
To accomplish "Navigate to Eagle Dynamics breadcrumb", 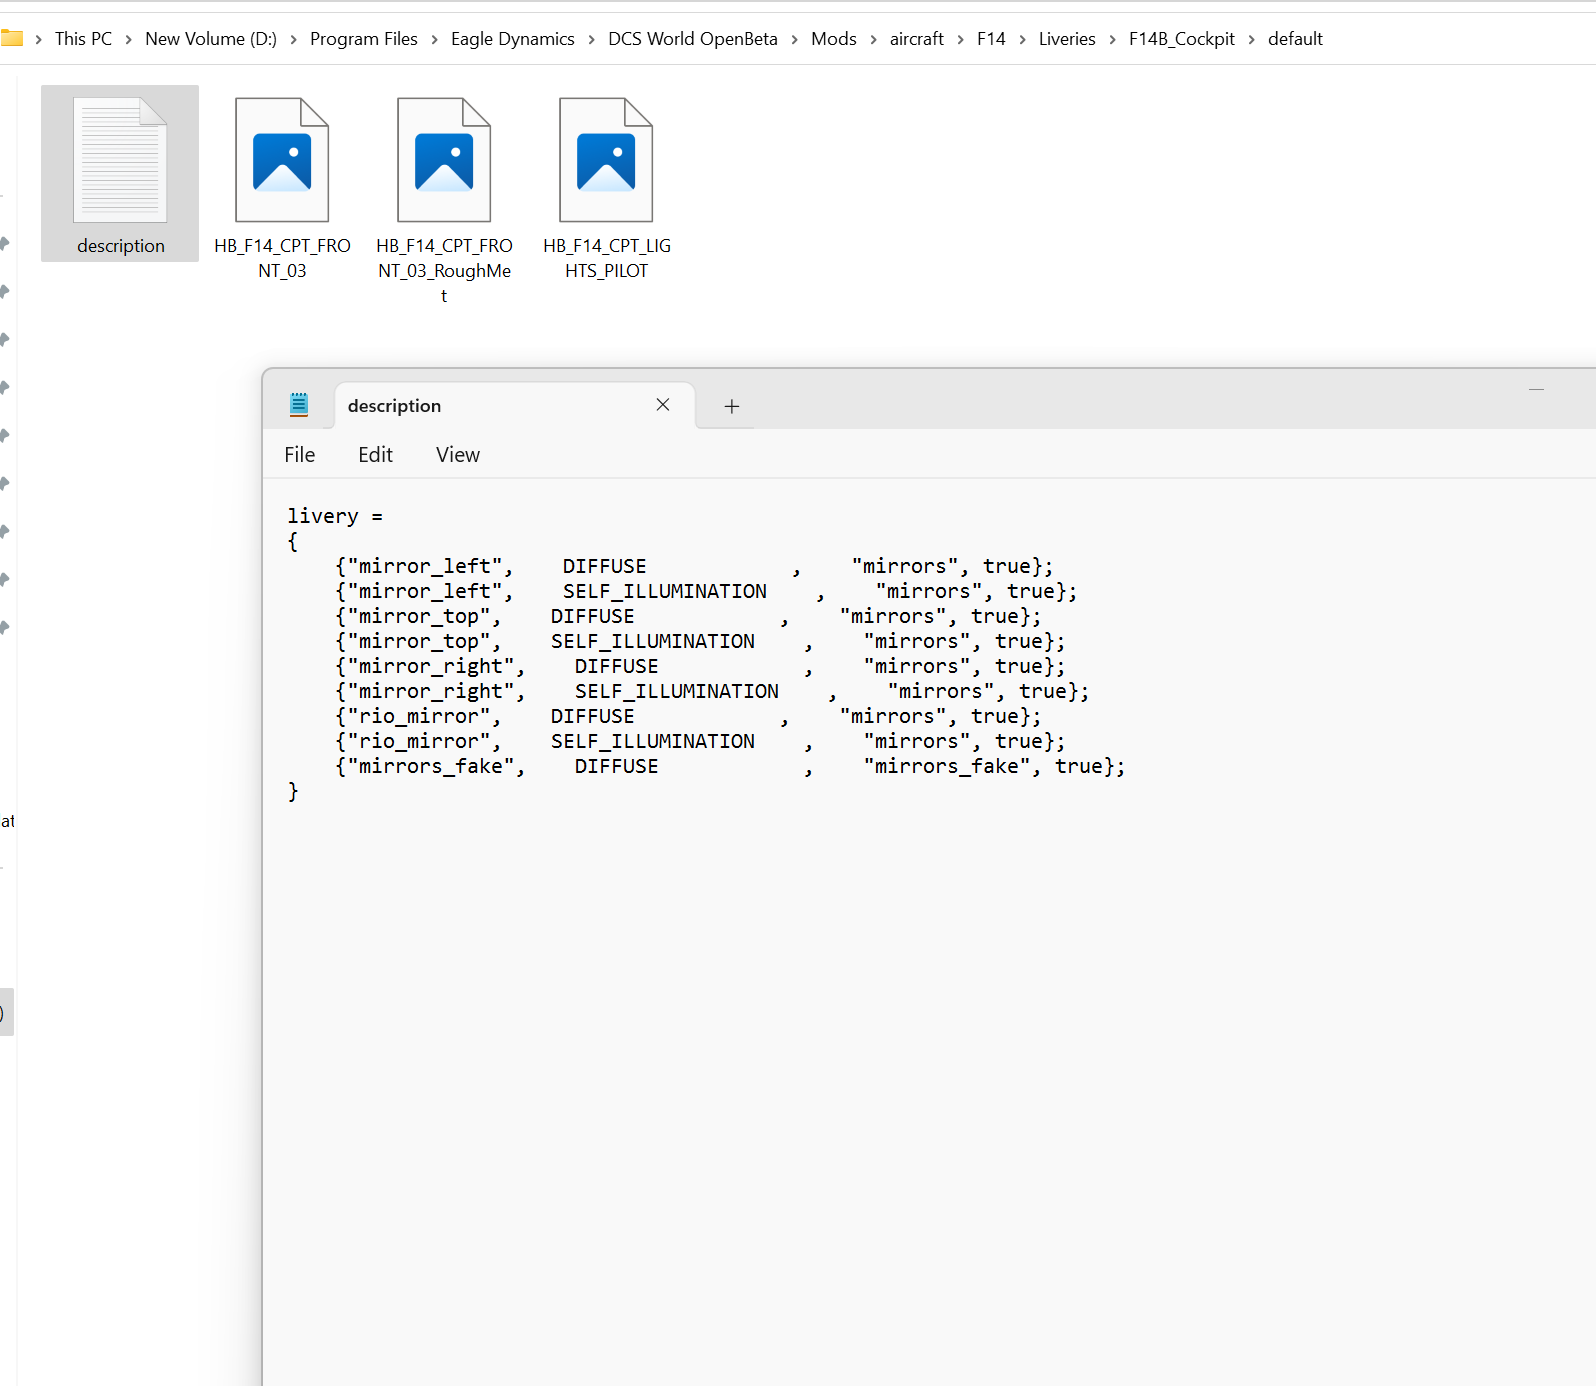I will (x=513, y=39).
